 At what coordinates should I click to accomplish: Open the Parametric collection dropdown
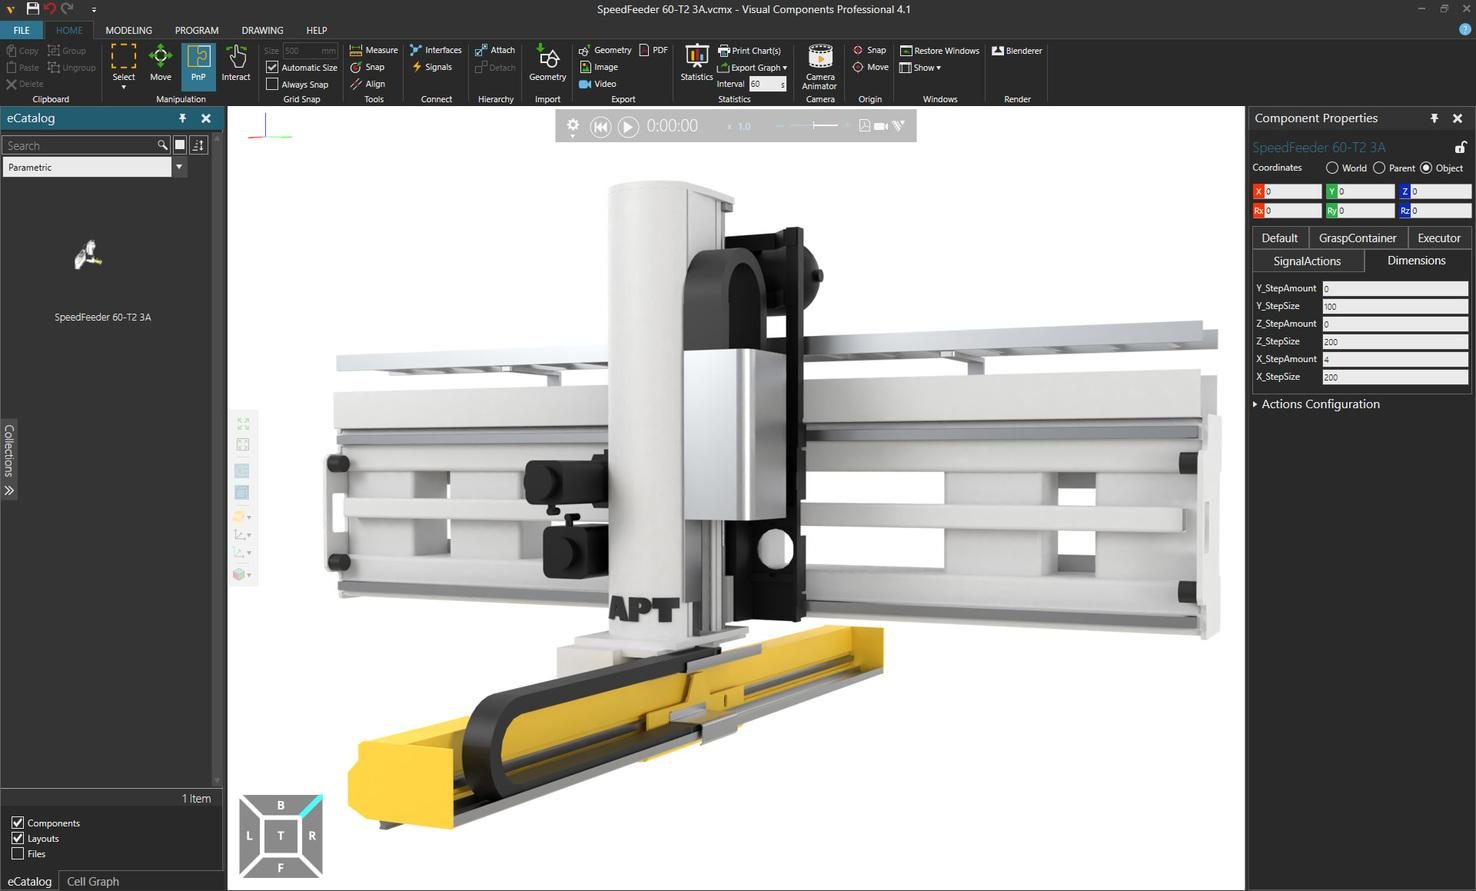click(178, 167)
